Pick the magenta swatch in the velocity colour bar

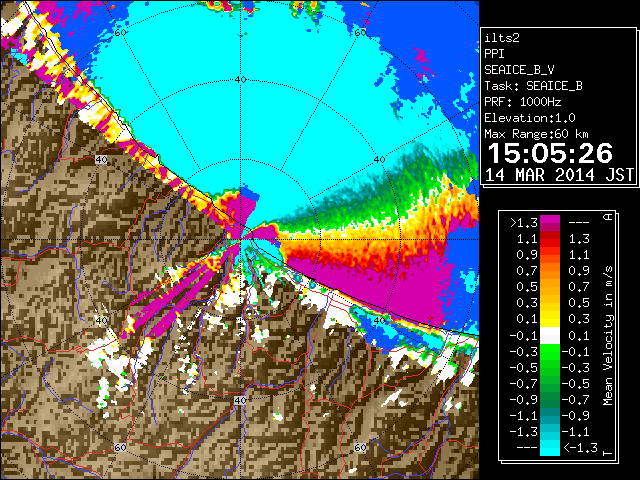[550, 220]
